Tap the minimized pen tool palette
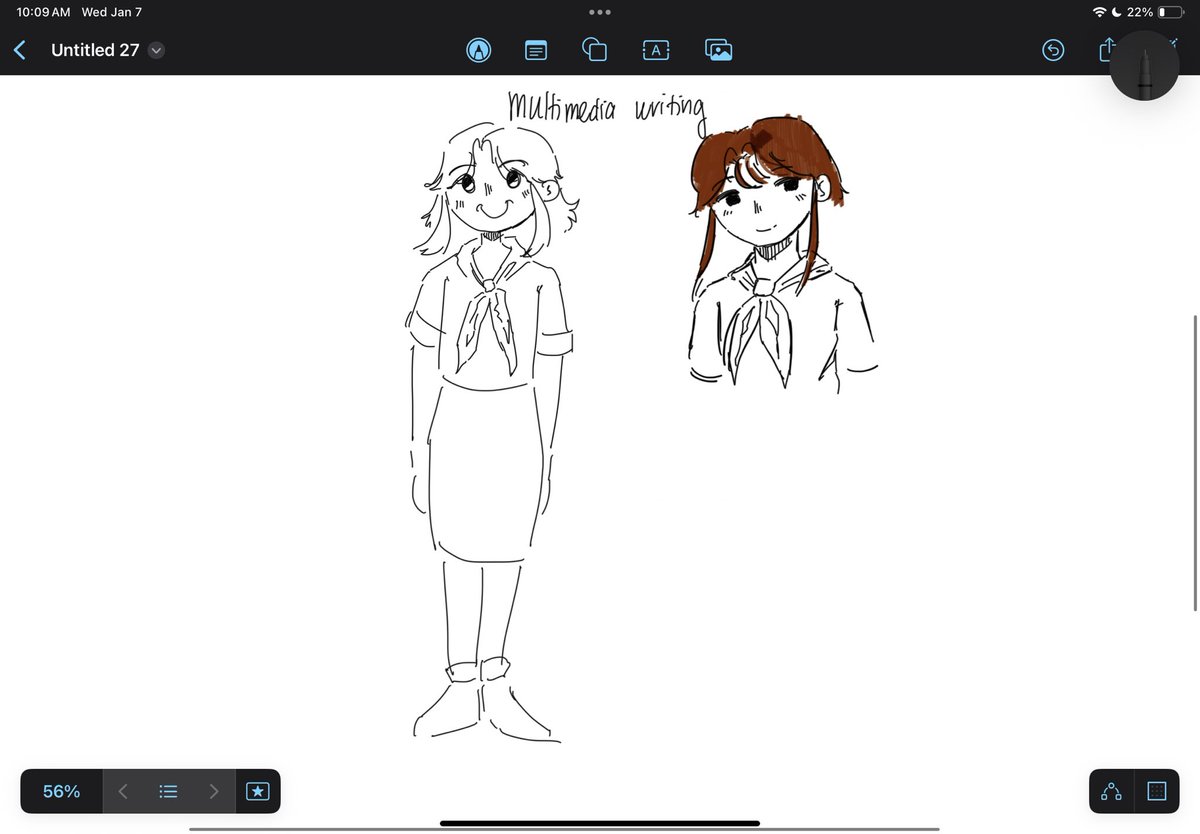Image resolution: width=1200 pixels, height=834 pixels. [1145, 66]
